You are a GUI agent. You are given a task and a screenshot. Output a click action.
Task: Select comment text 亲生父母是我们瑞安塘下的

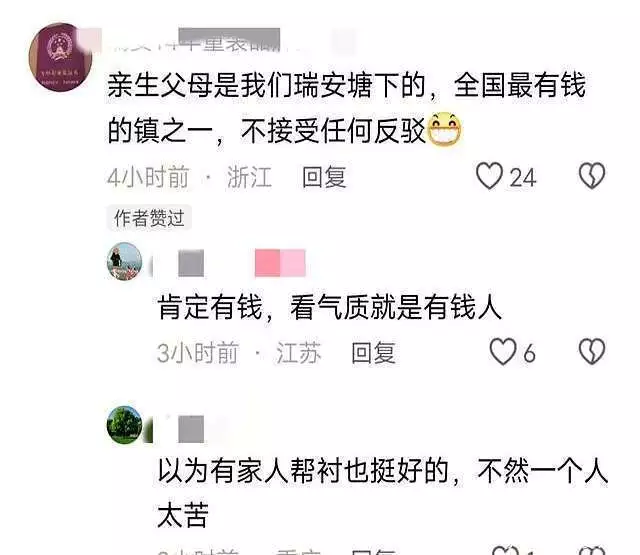tap(267, 85)
